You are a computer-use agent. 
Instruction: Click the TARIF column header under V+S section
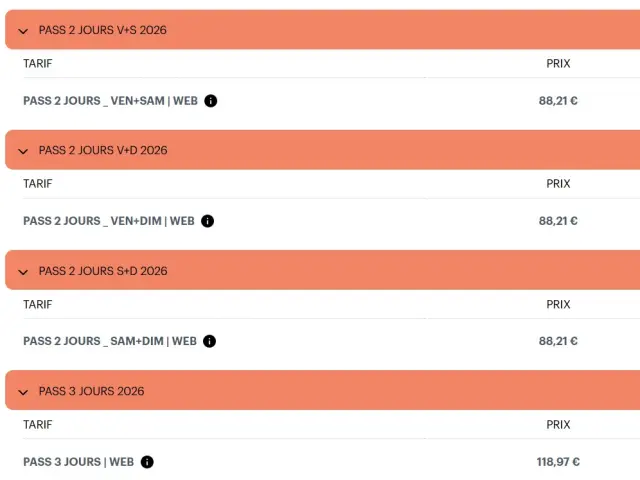pyautogui.click(x=38, y=64)
